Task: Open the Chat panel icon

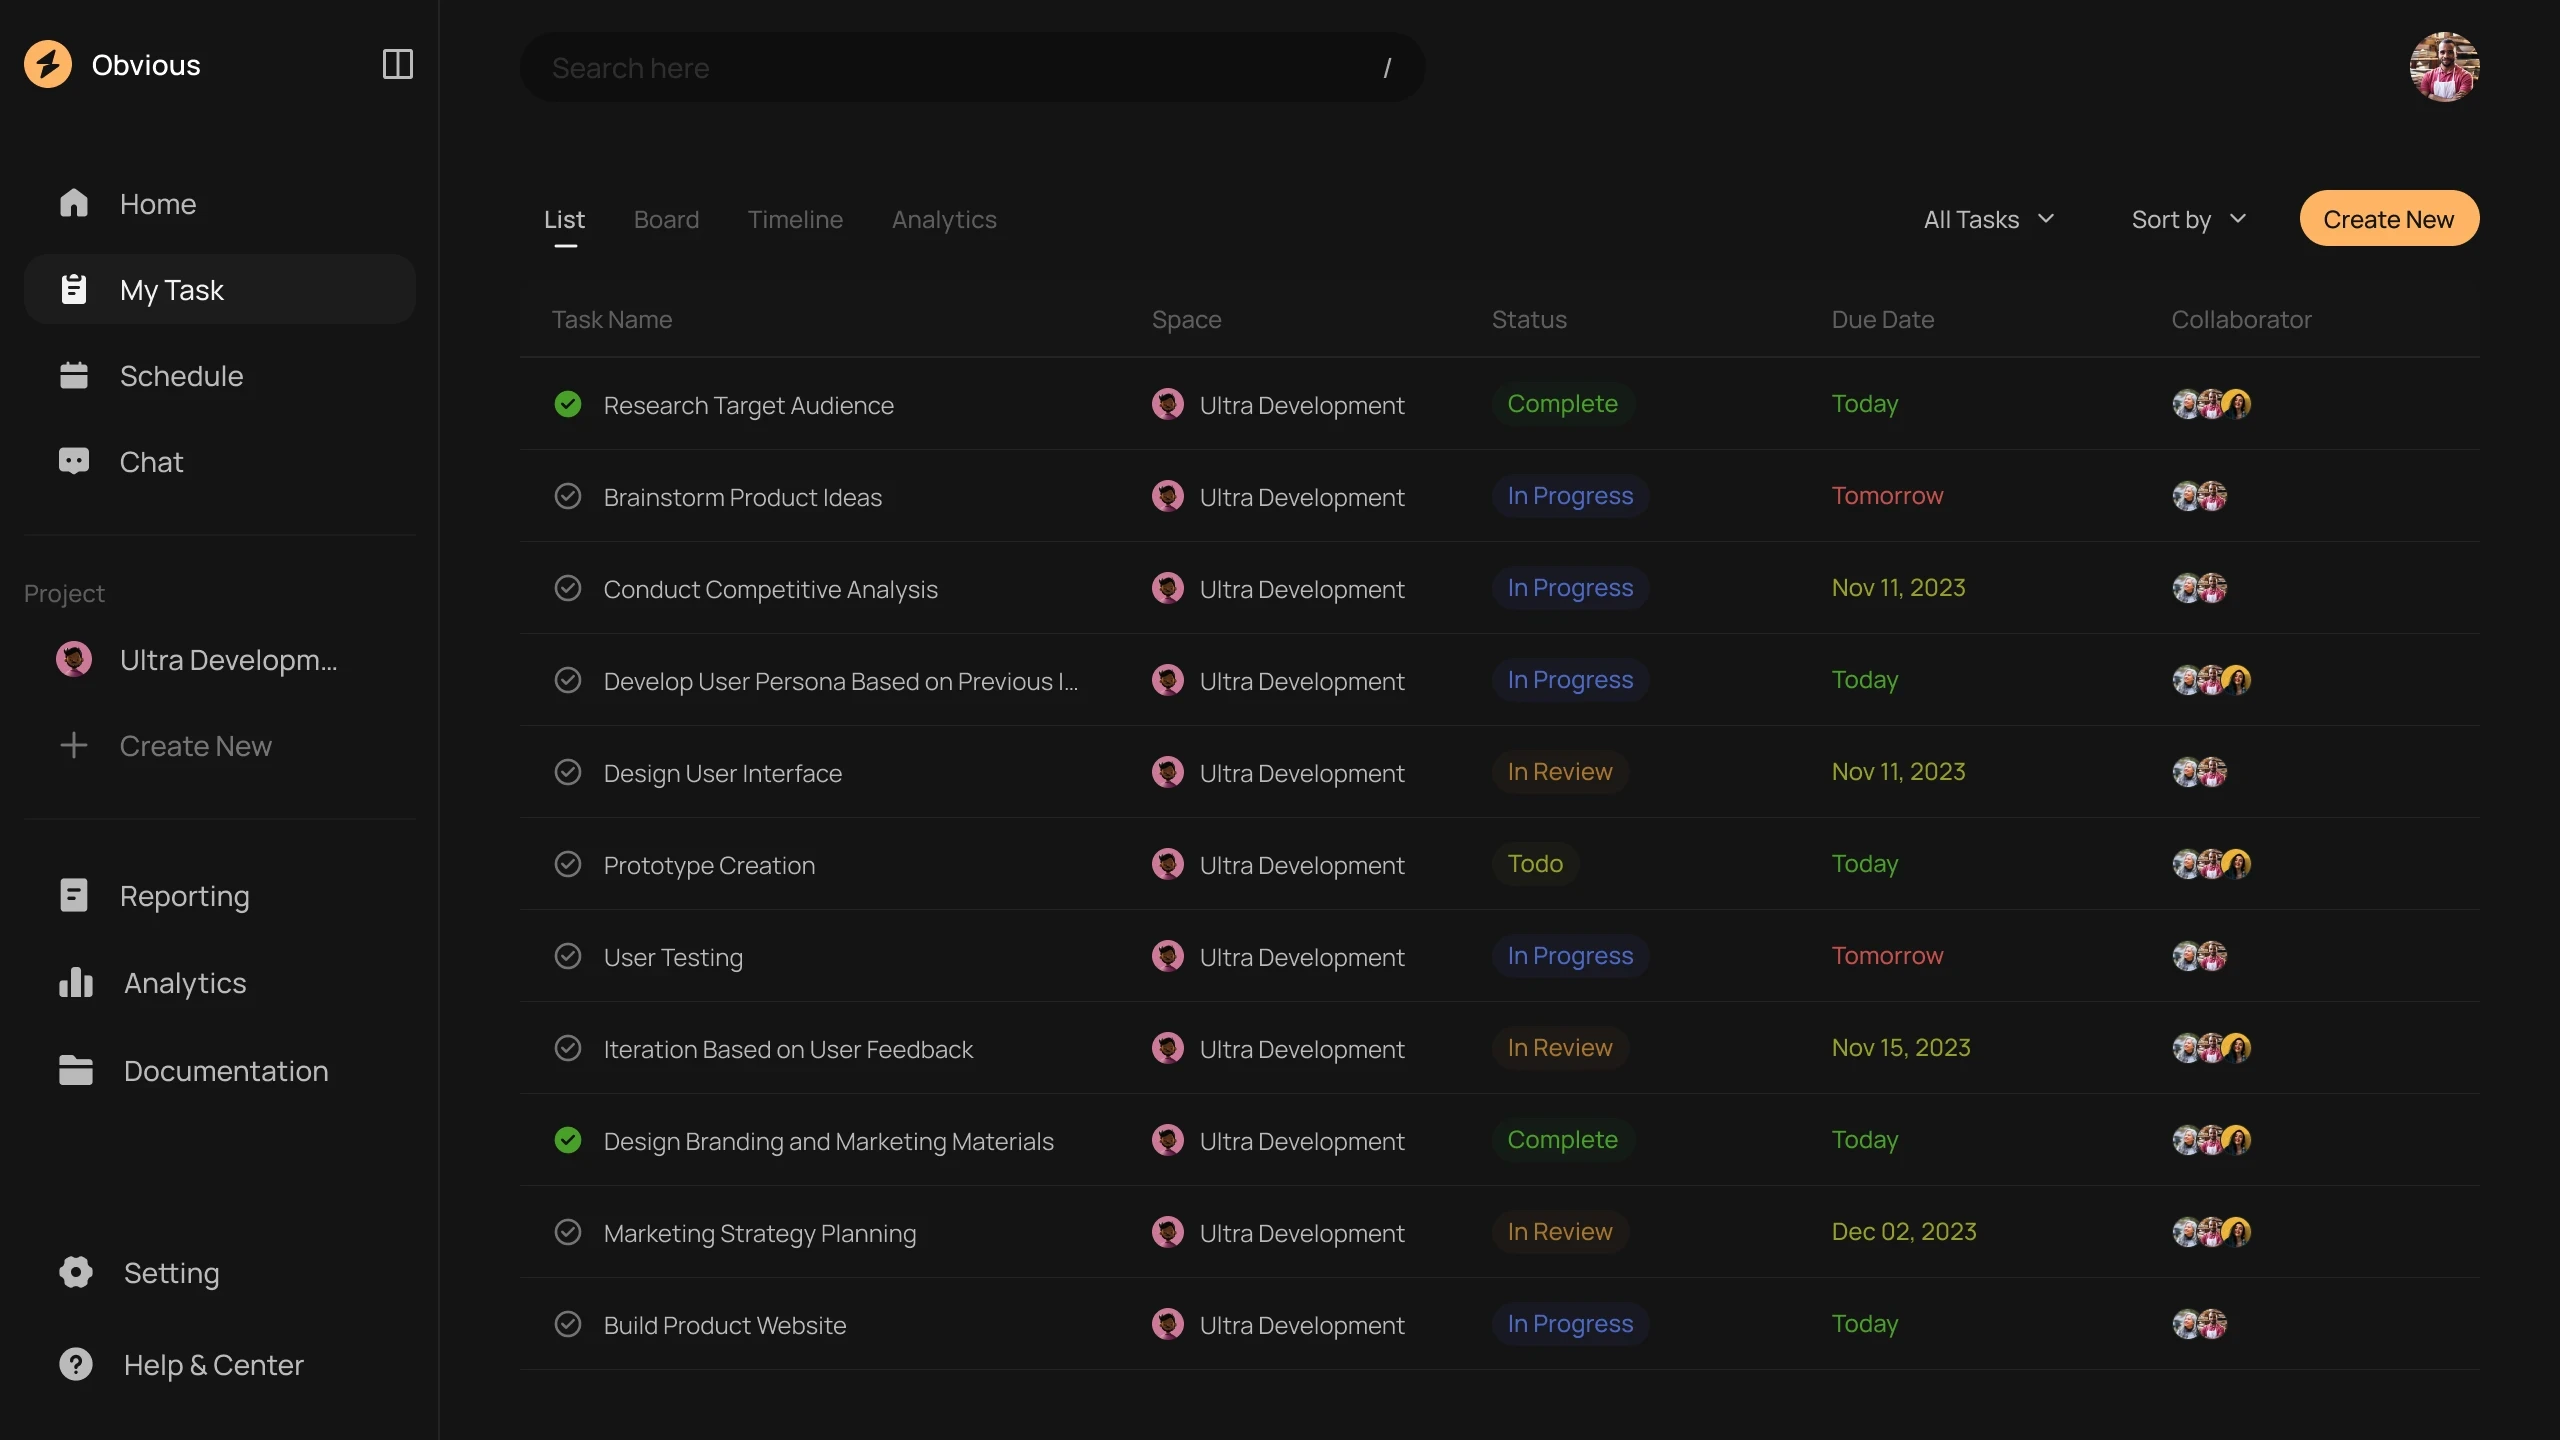Action: click(x=74, y=461)
